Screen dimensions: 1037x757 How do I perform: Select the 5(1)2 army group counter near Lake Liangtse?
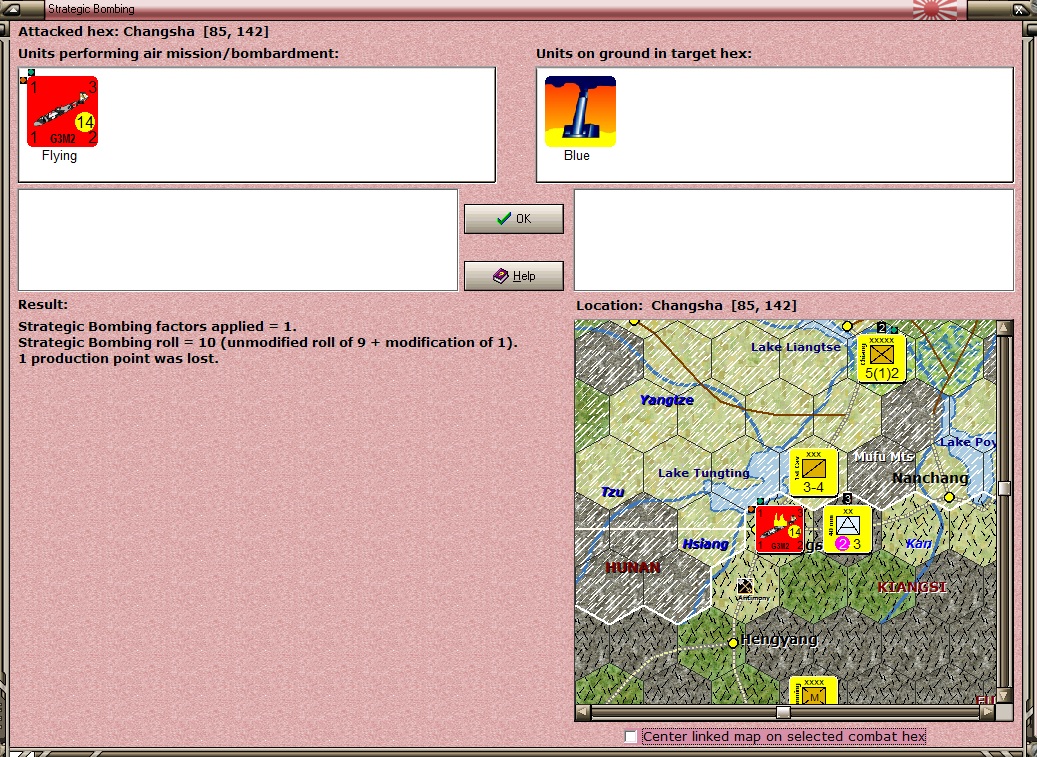(882, 358)
